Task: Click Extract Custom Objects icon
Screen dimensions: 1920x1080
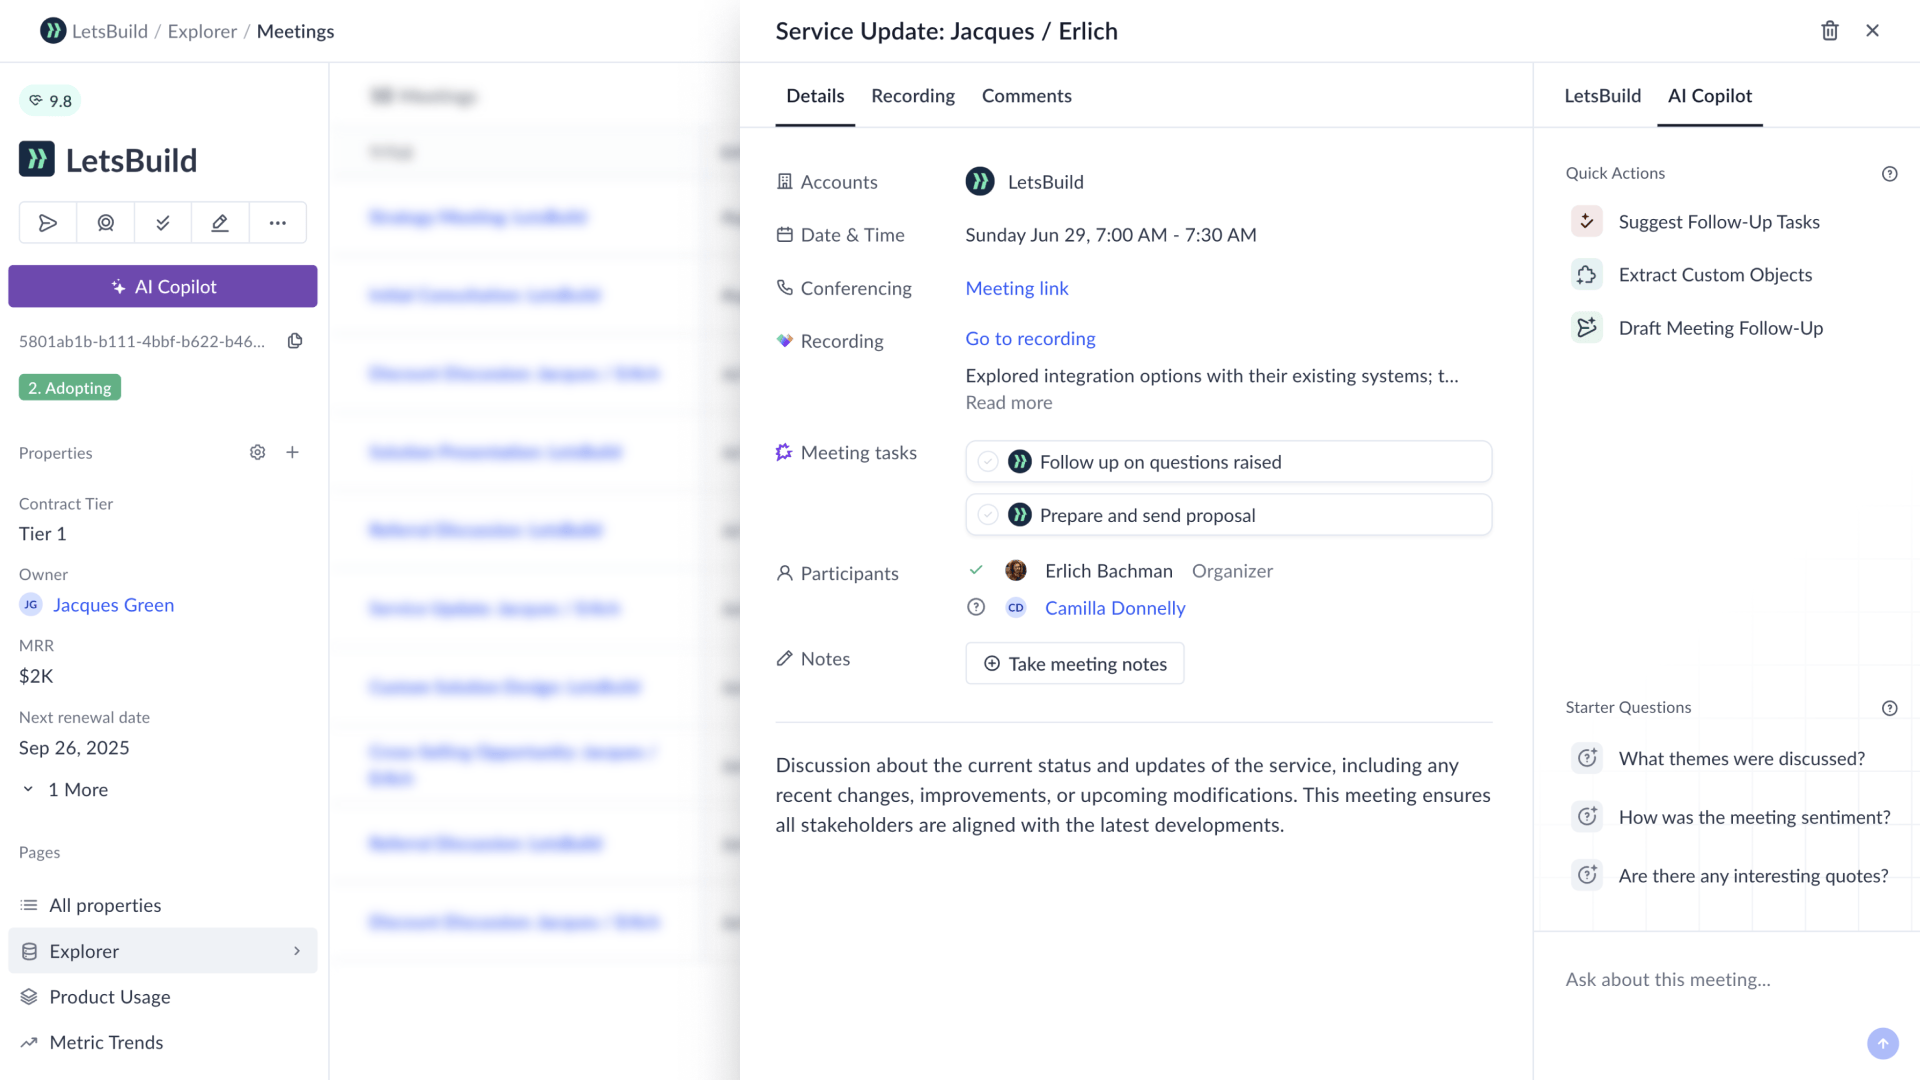Action: point(1586,274)
